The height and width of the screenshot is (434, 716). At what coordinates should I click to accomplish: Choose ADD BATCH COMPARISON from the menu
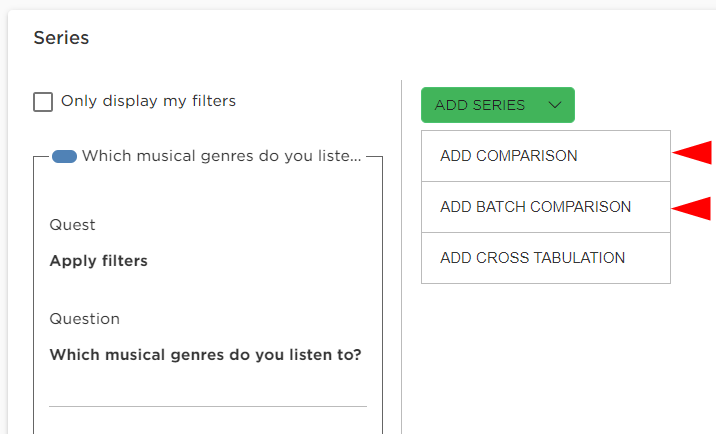[546, 207]
